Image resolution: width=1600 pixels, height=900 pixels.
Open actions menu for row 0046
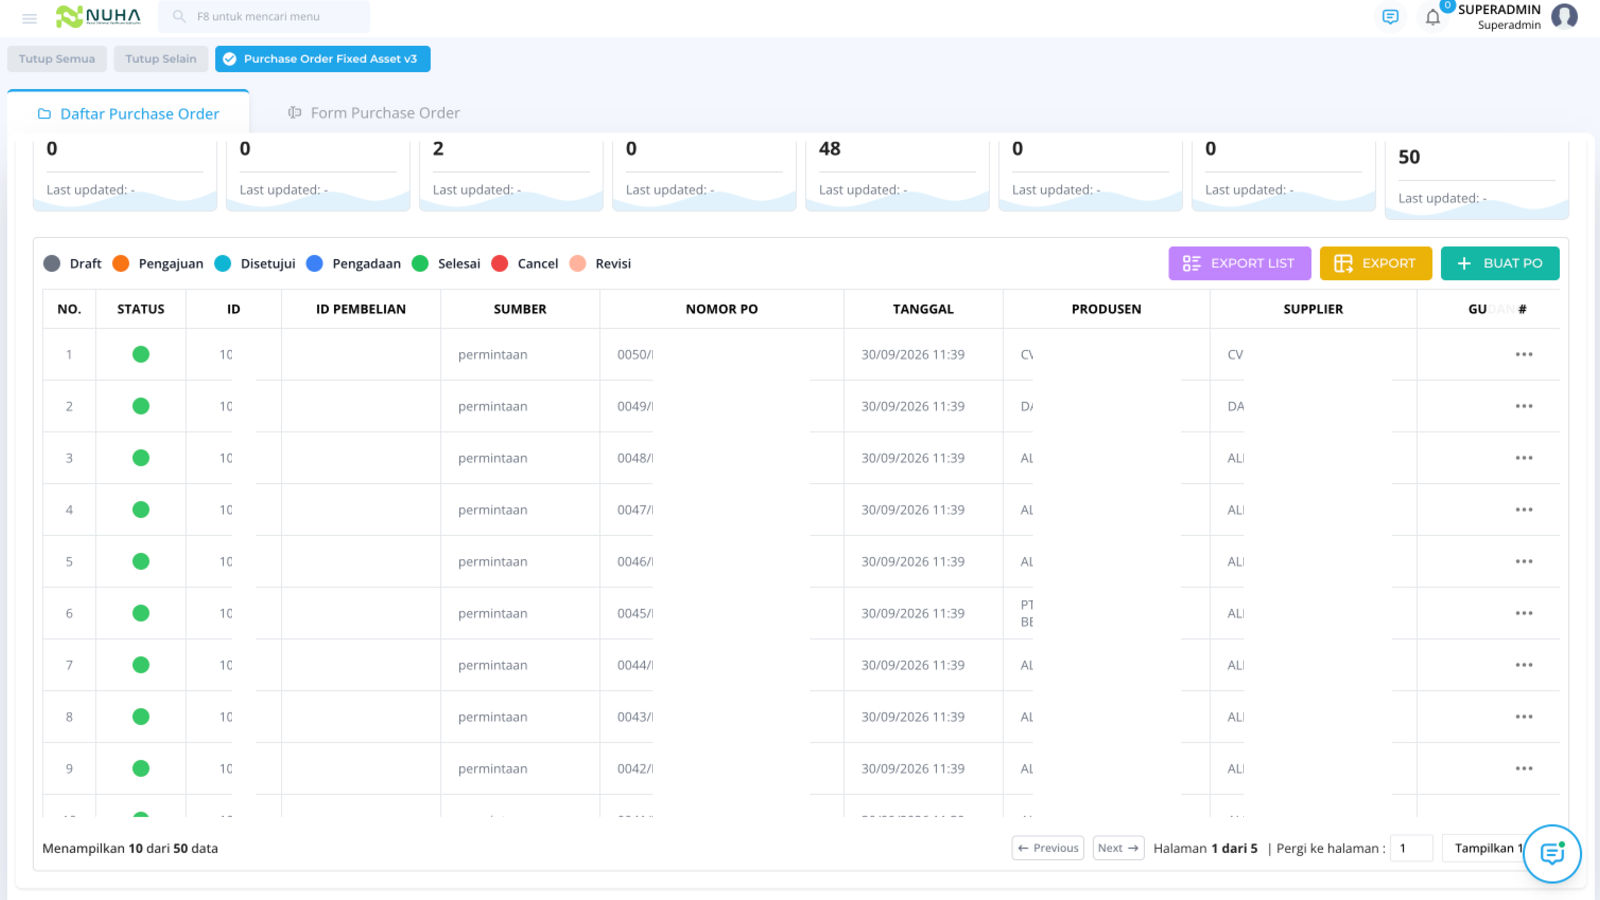tap(1524, 562)
